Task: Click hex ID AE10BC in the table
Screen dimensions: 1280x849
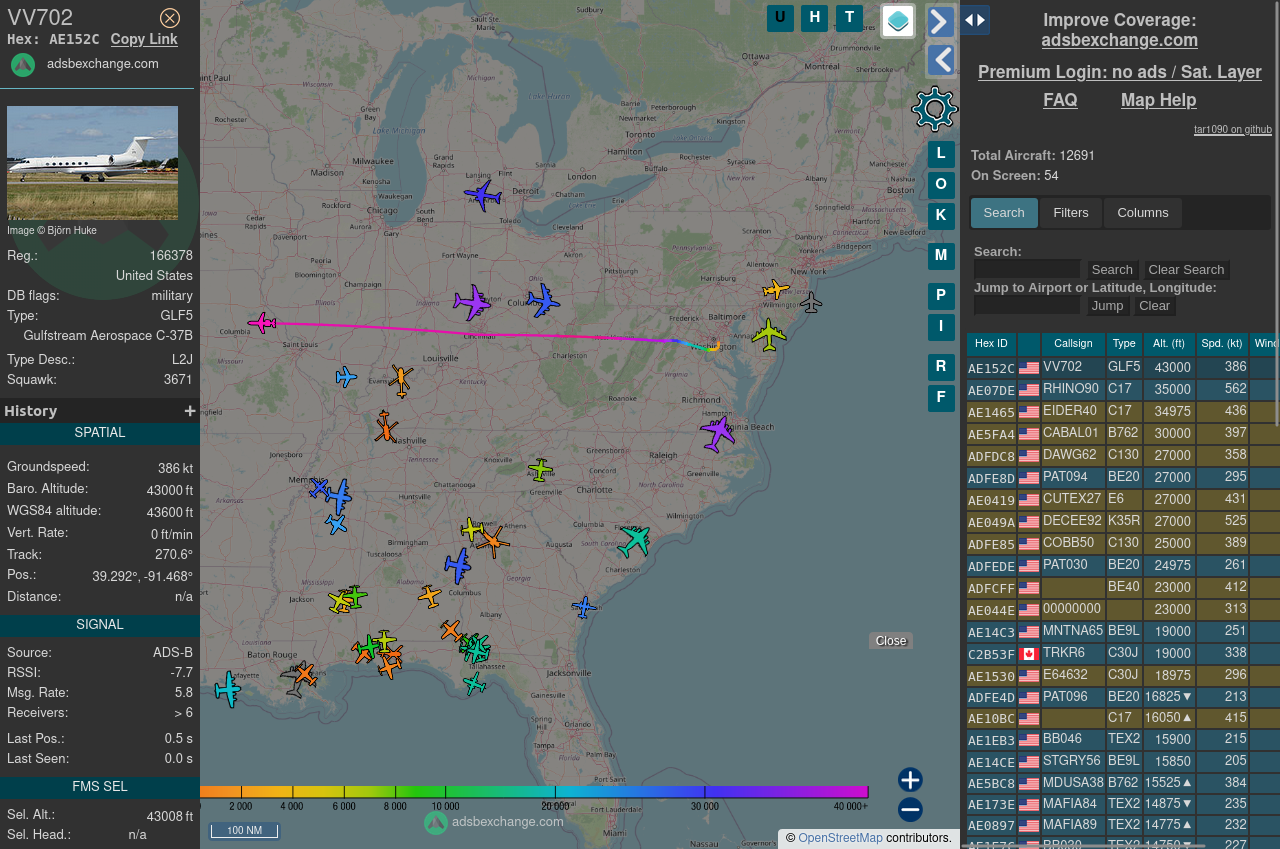Action: [991, 719]
